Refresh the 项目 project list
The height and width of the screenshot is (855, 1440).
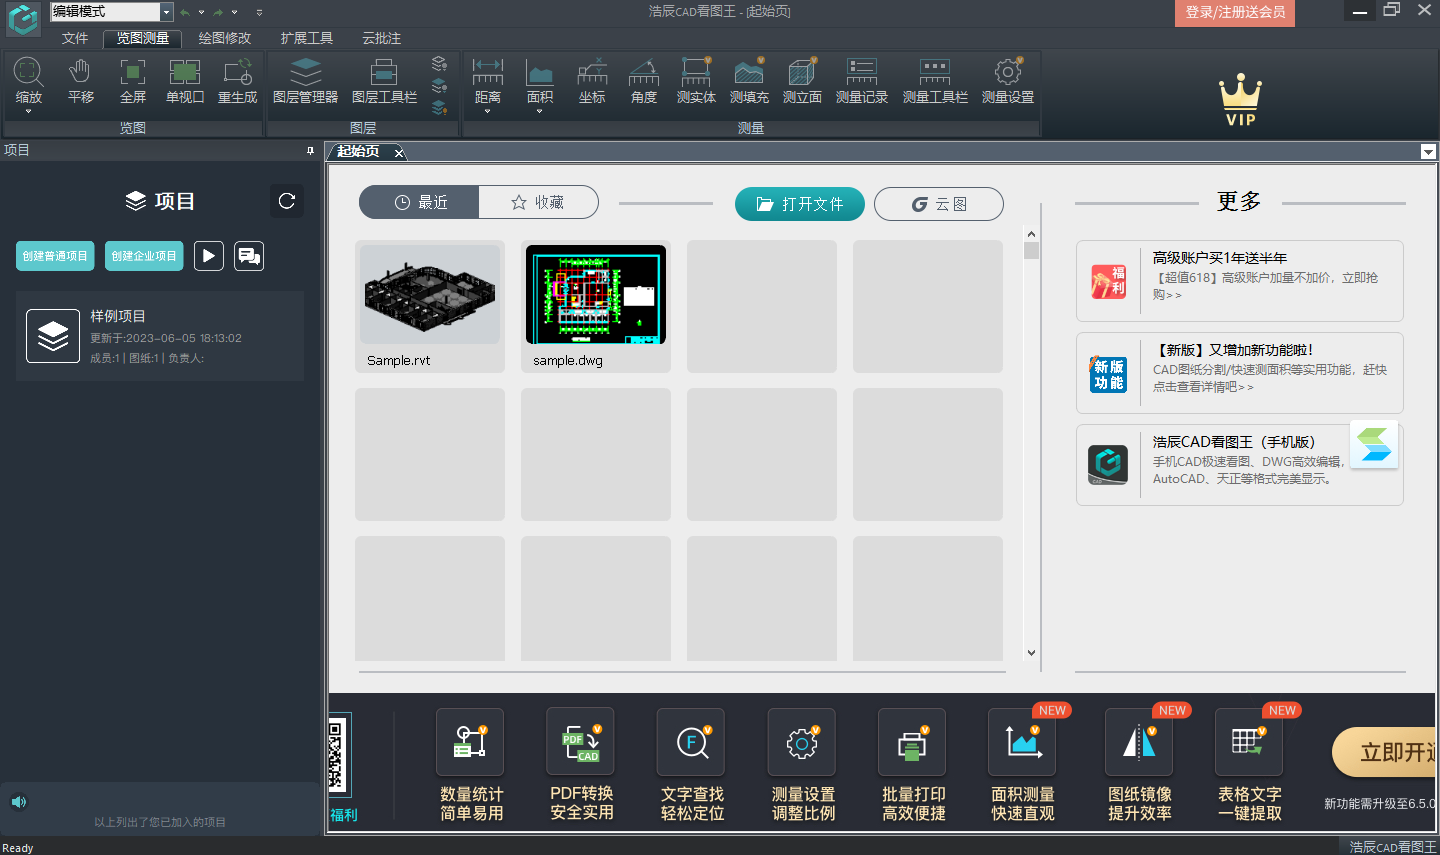click(x=287, y=201)
